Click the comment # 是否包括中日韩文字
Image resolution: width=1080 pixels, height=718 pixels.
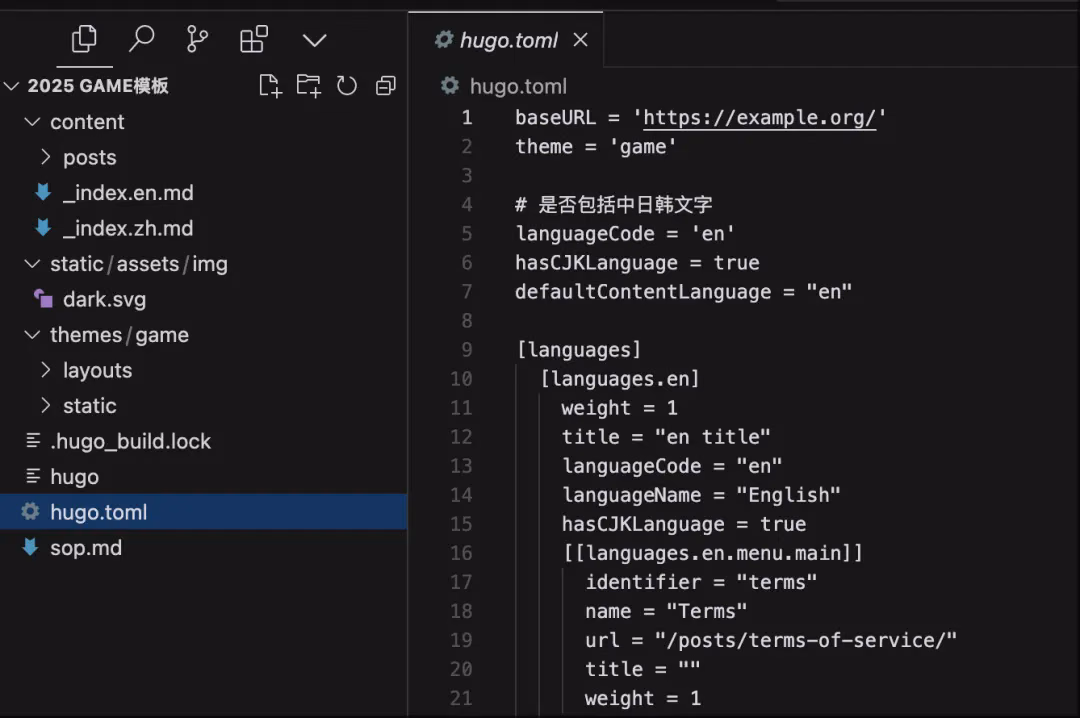(x=614, y=205)
